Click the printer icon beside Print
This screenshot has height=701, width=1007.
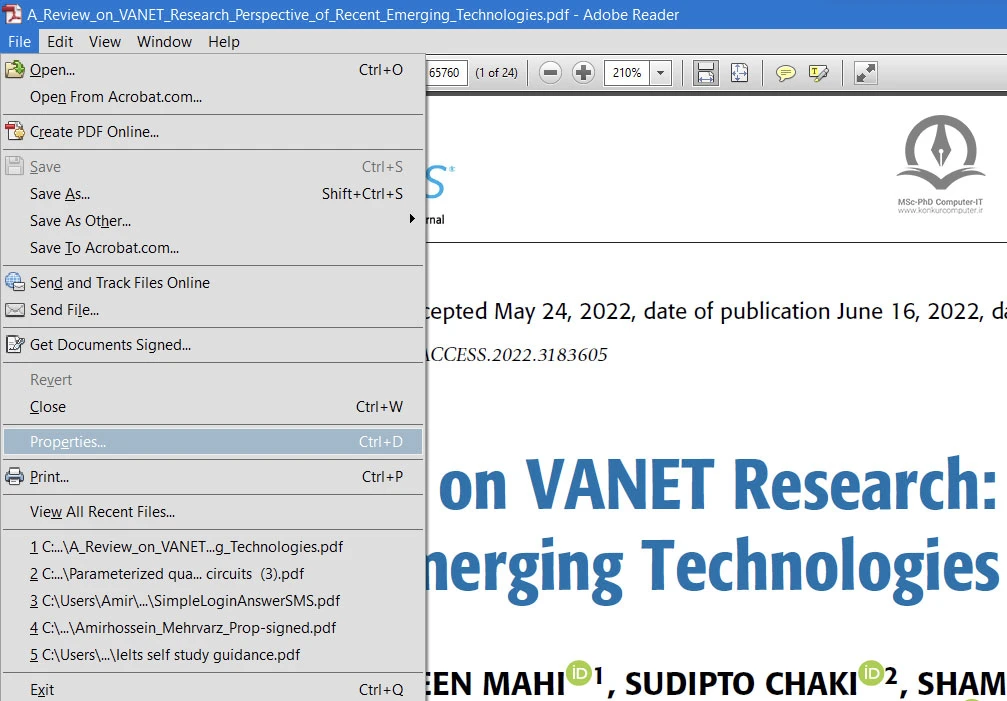coord(15,477)
